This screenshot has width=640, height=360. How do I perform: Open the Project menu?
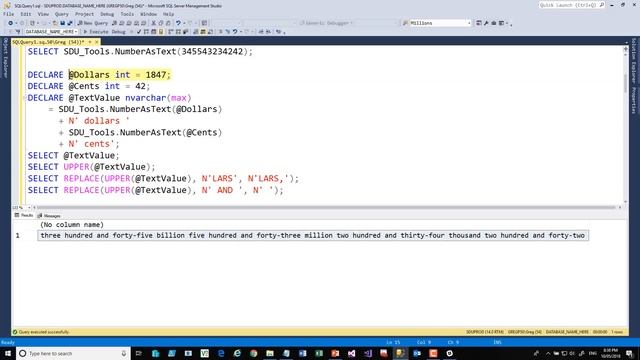pyautogui.click(x=84, y=14)
